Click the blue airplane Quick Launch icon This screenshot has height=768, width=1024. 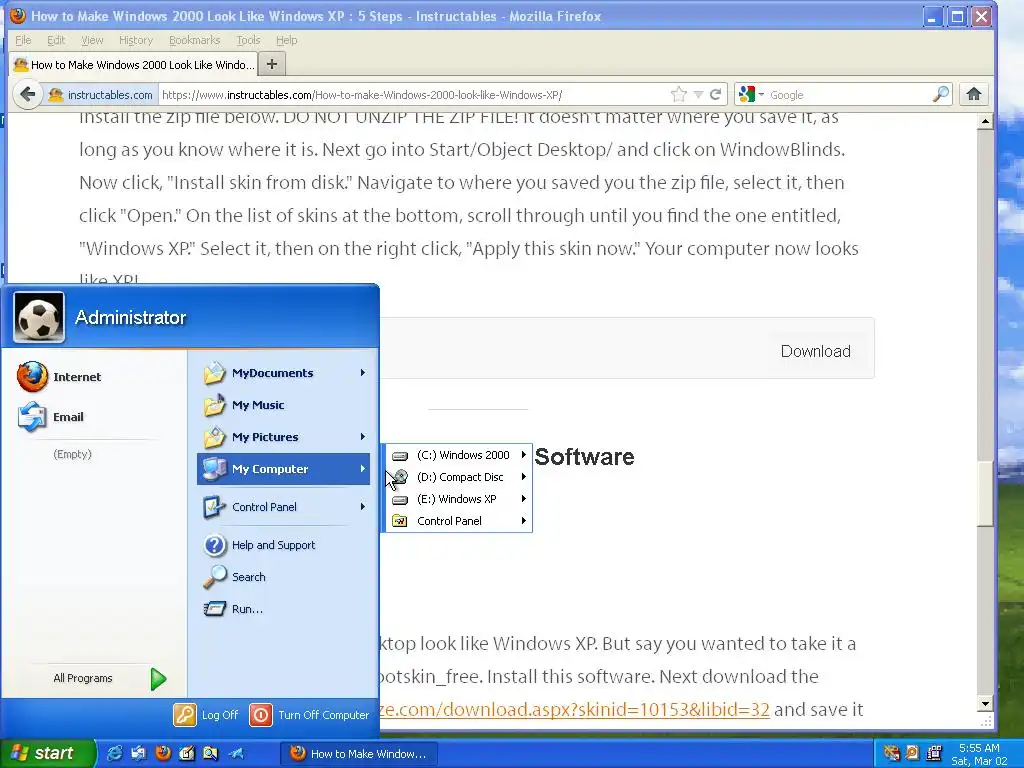pos(236,753)
